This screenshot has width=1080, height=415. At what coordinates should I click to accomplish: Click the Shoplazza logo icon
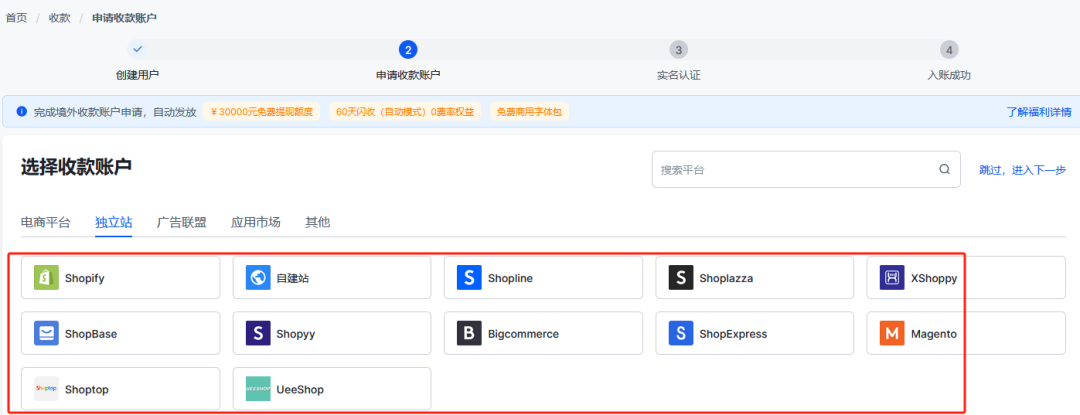coord(681,278)
